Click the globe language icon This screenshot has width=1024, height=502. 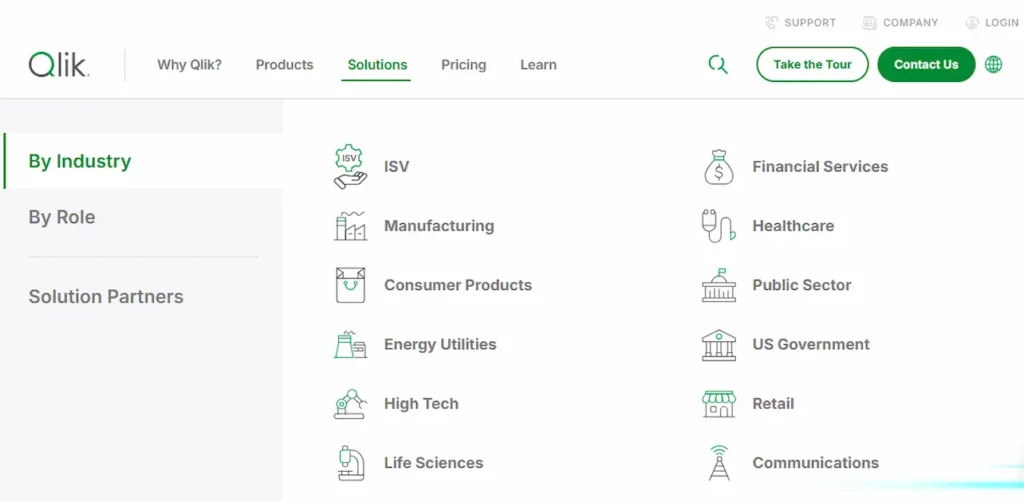coord(993,65)
